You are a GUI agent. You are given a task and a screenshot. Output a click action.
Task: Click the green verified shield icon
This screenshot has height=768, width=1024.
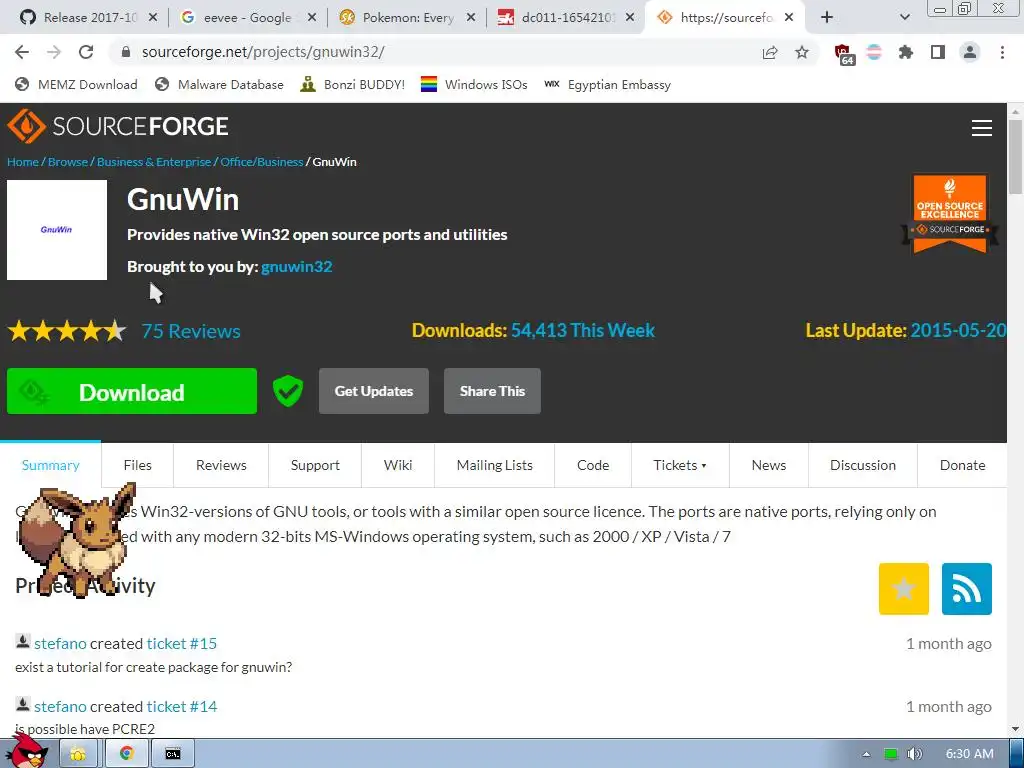[287, 391]
